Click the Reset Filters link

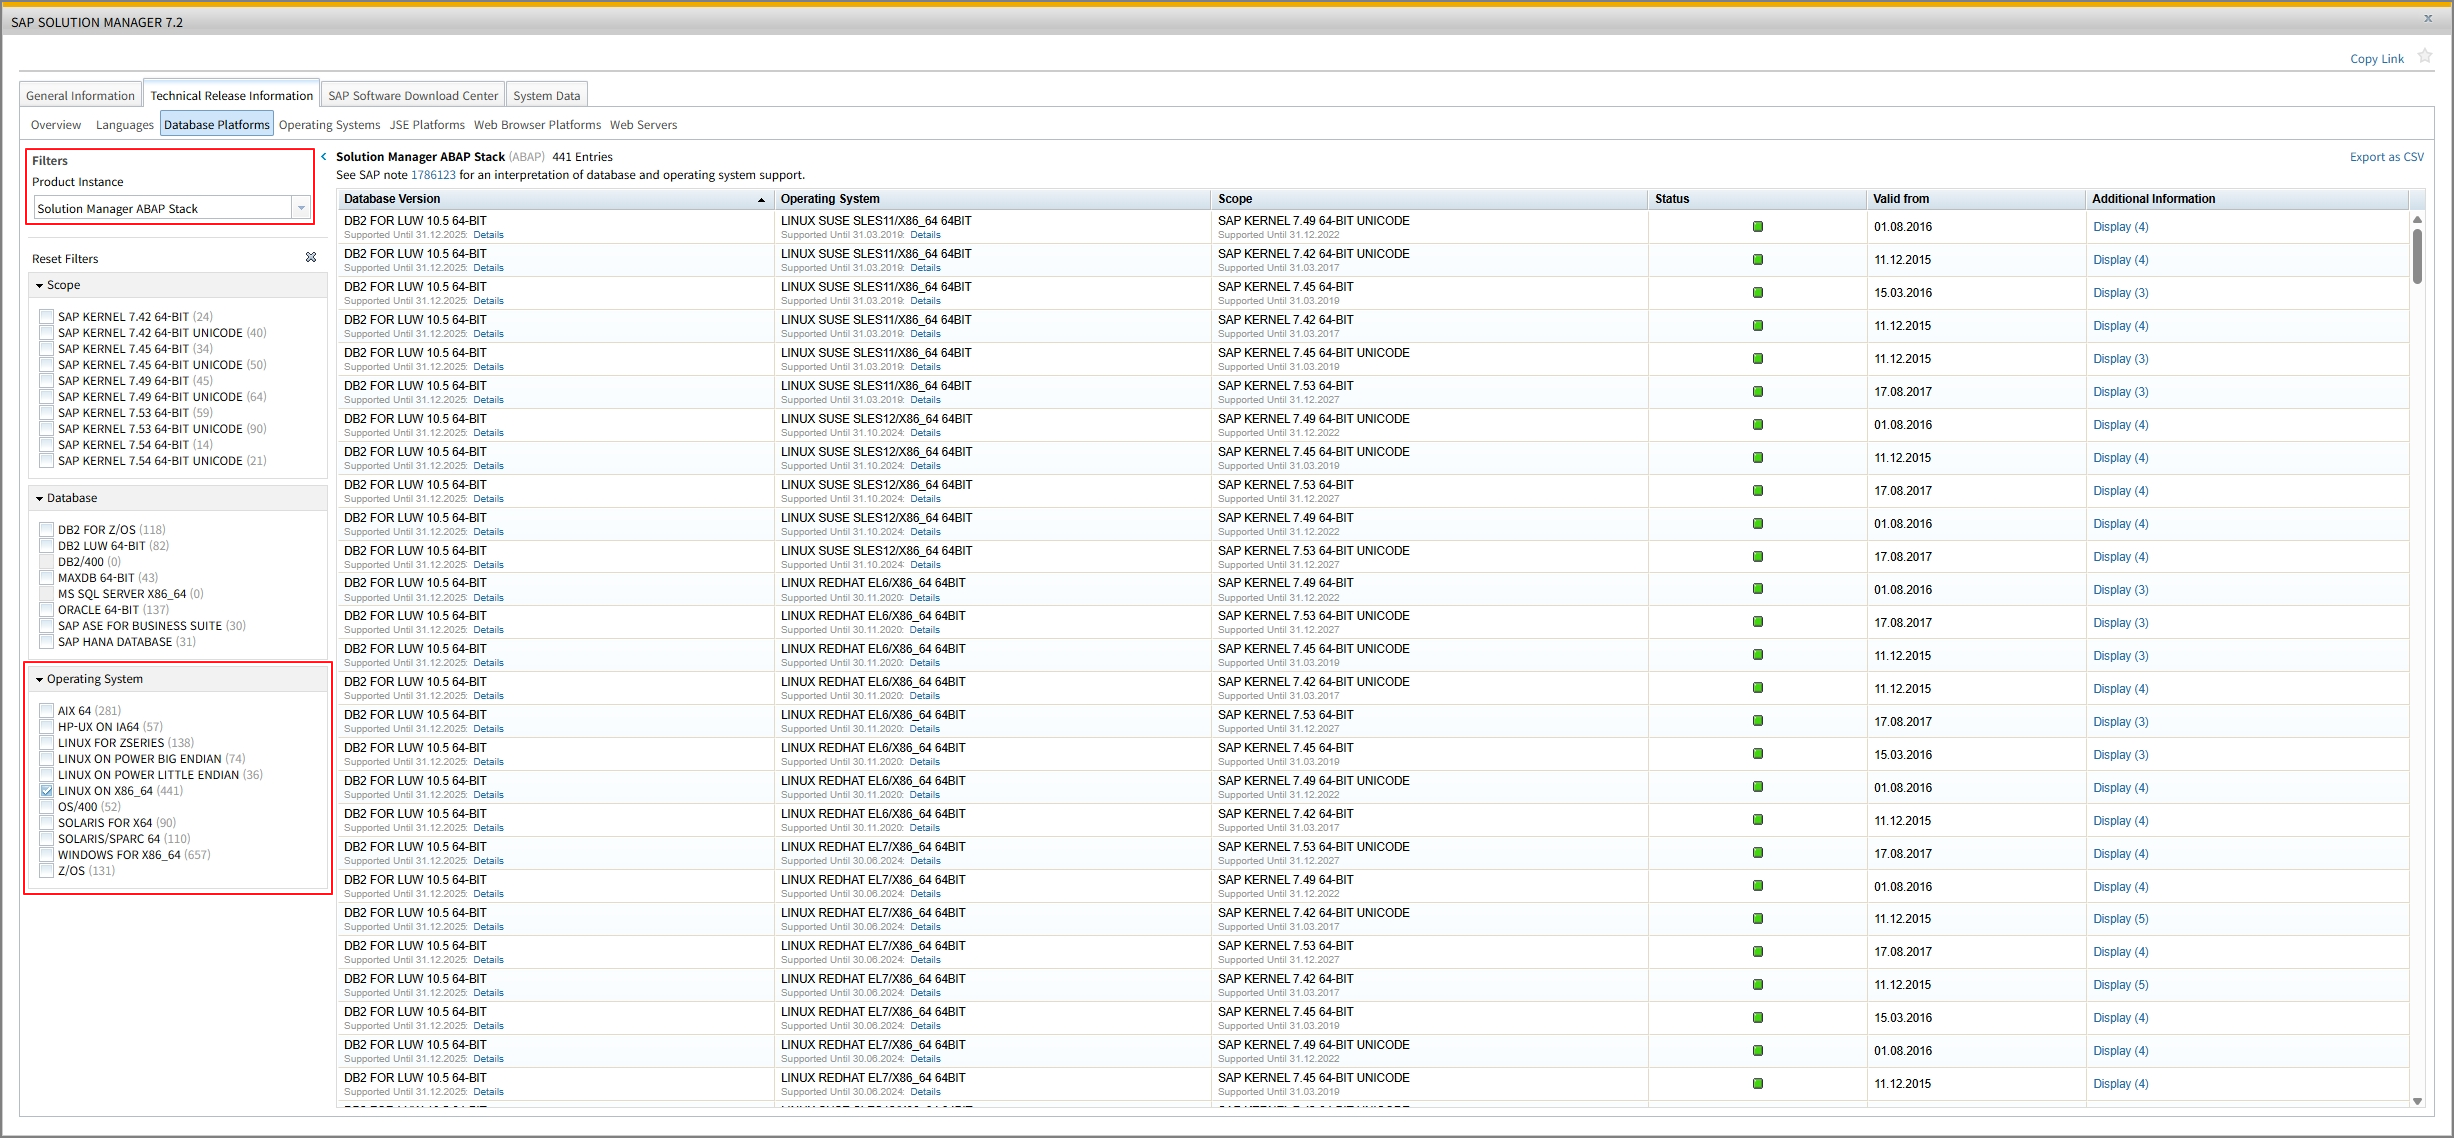point(65,259)
